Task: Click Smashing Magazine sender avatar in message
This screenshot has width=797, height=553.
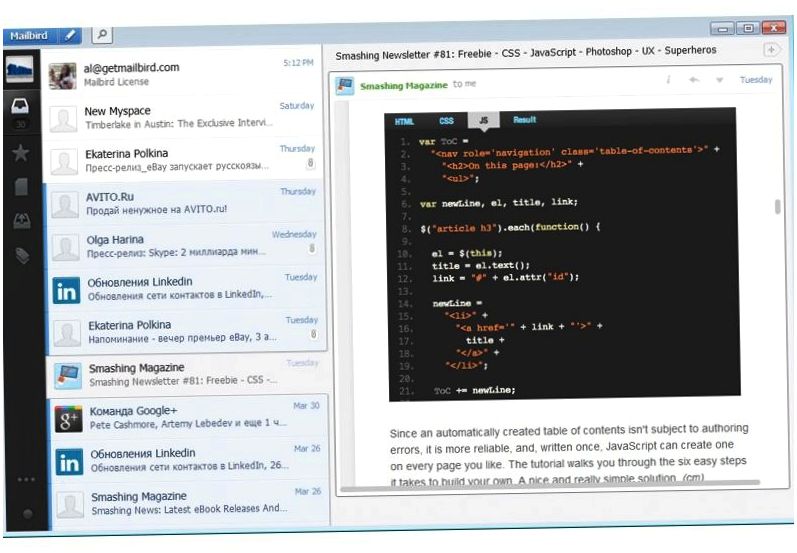Action: [345, 86]
